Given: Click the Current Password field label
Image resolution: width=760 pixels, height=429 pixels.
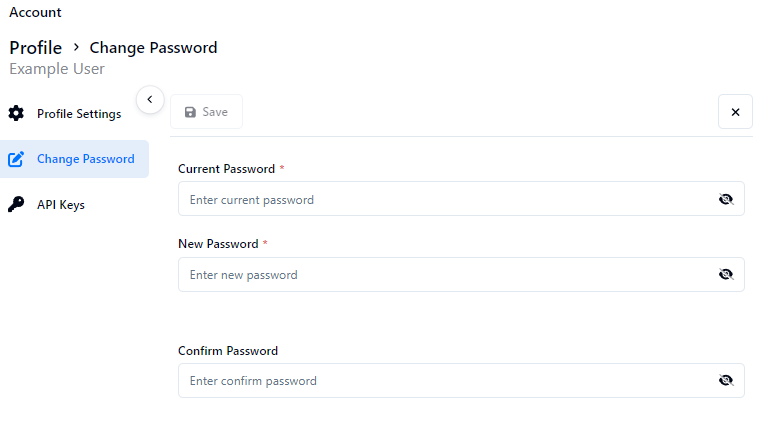Looking at the screenshot, I should coord(227,168).
